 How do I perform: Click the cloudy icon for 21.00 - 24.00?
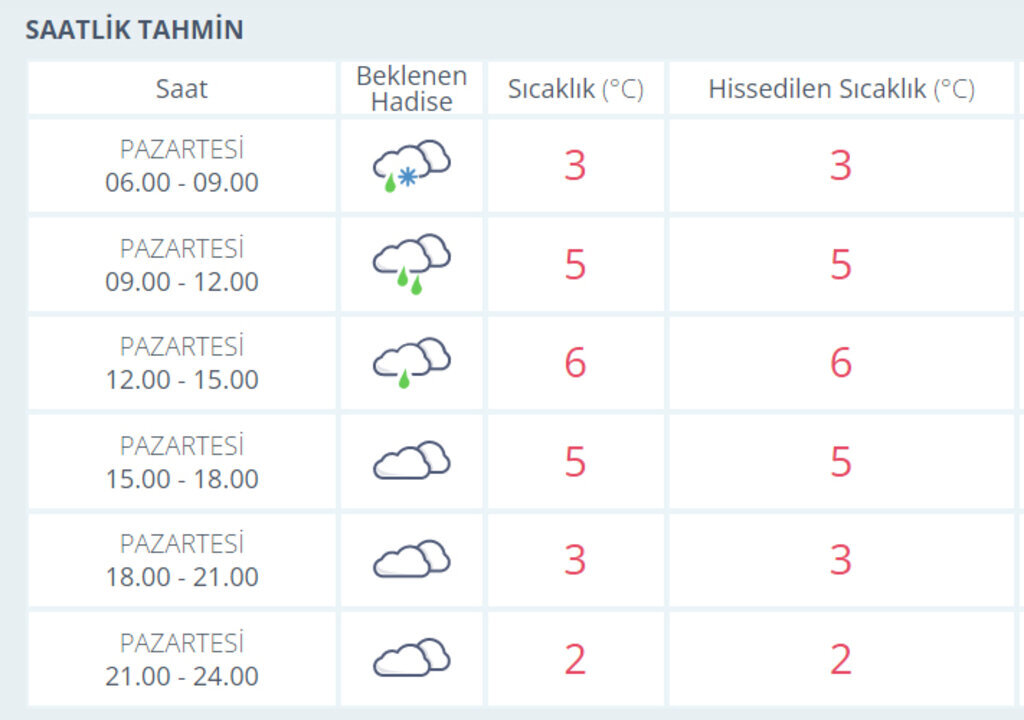(x=411, y=658)
